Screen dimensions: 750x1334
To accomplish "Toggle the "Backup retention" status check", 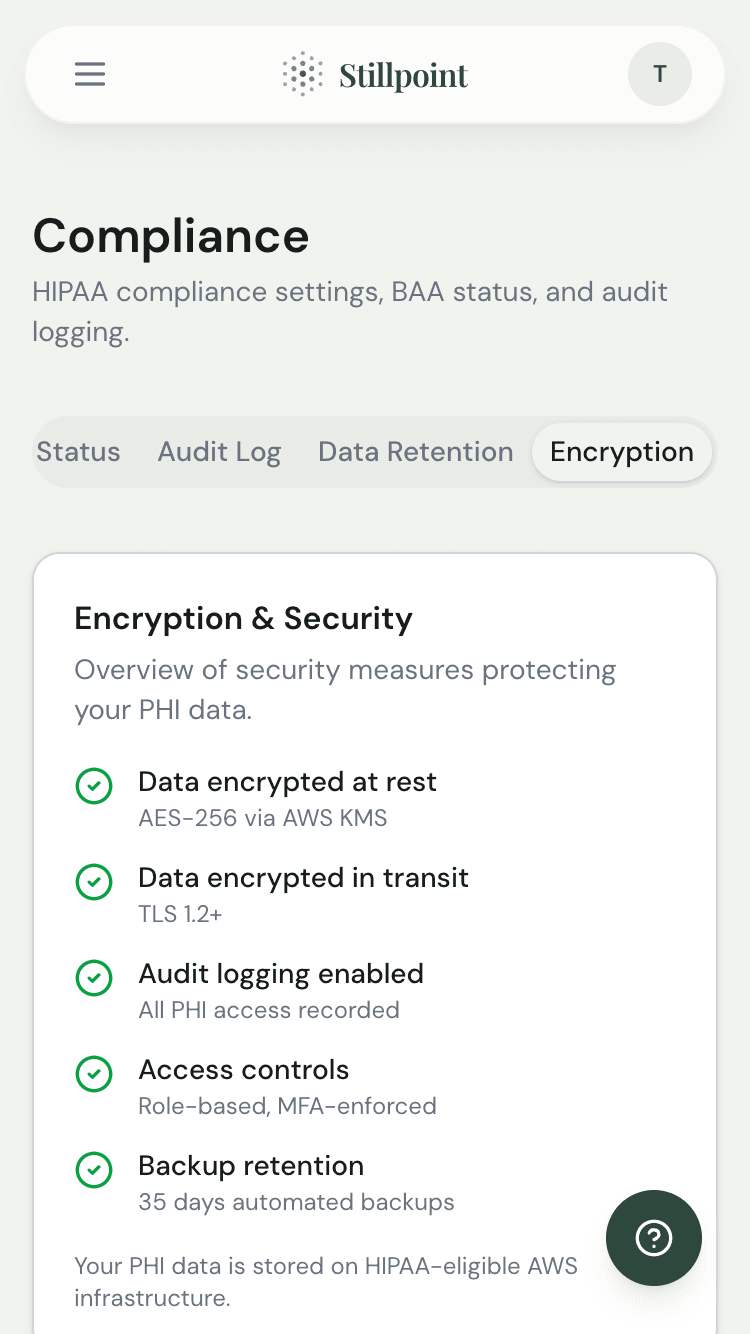I will [94, 1170].
